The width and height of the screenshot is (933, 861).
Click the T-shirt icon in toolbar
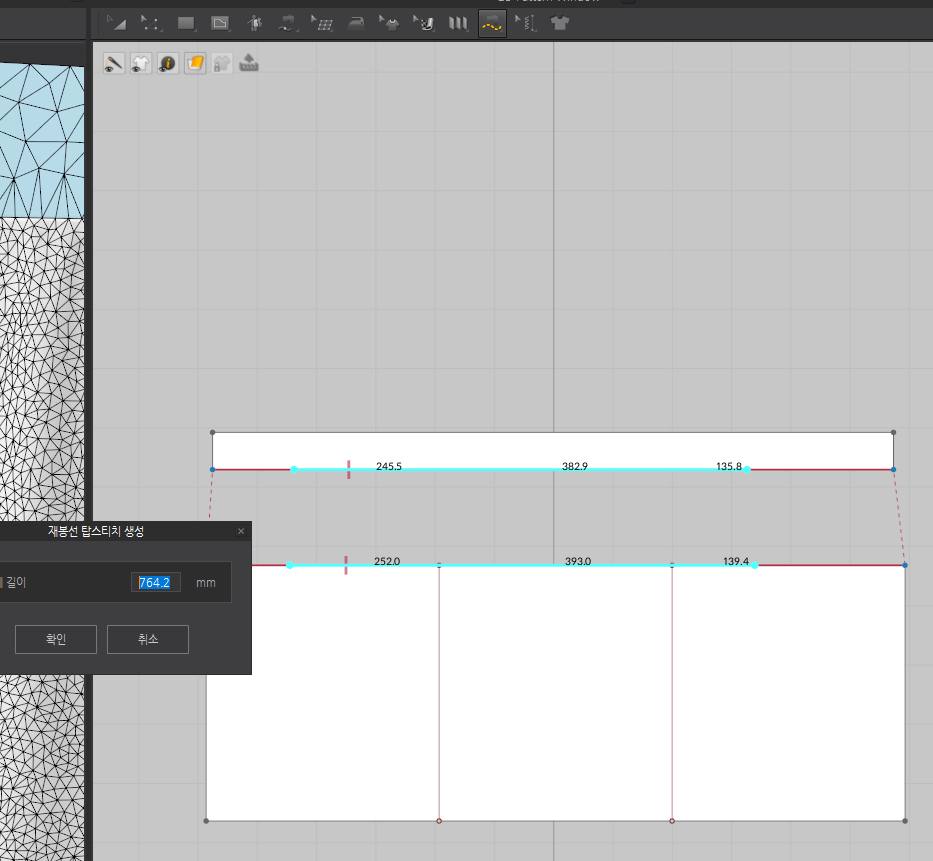(x=560, y=23)
